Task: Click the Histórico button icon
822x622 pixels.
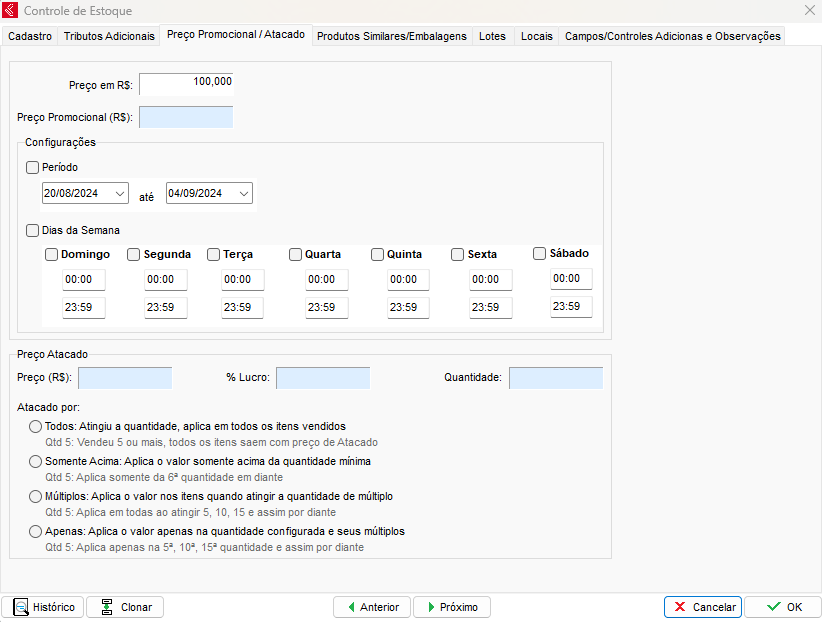Action: 21,607
